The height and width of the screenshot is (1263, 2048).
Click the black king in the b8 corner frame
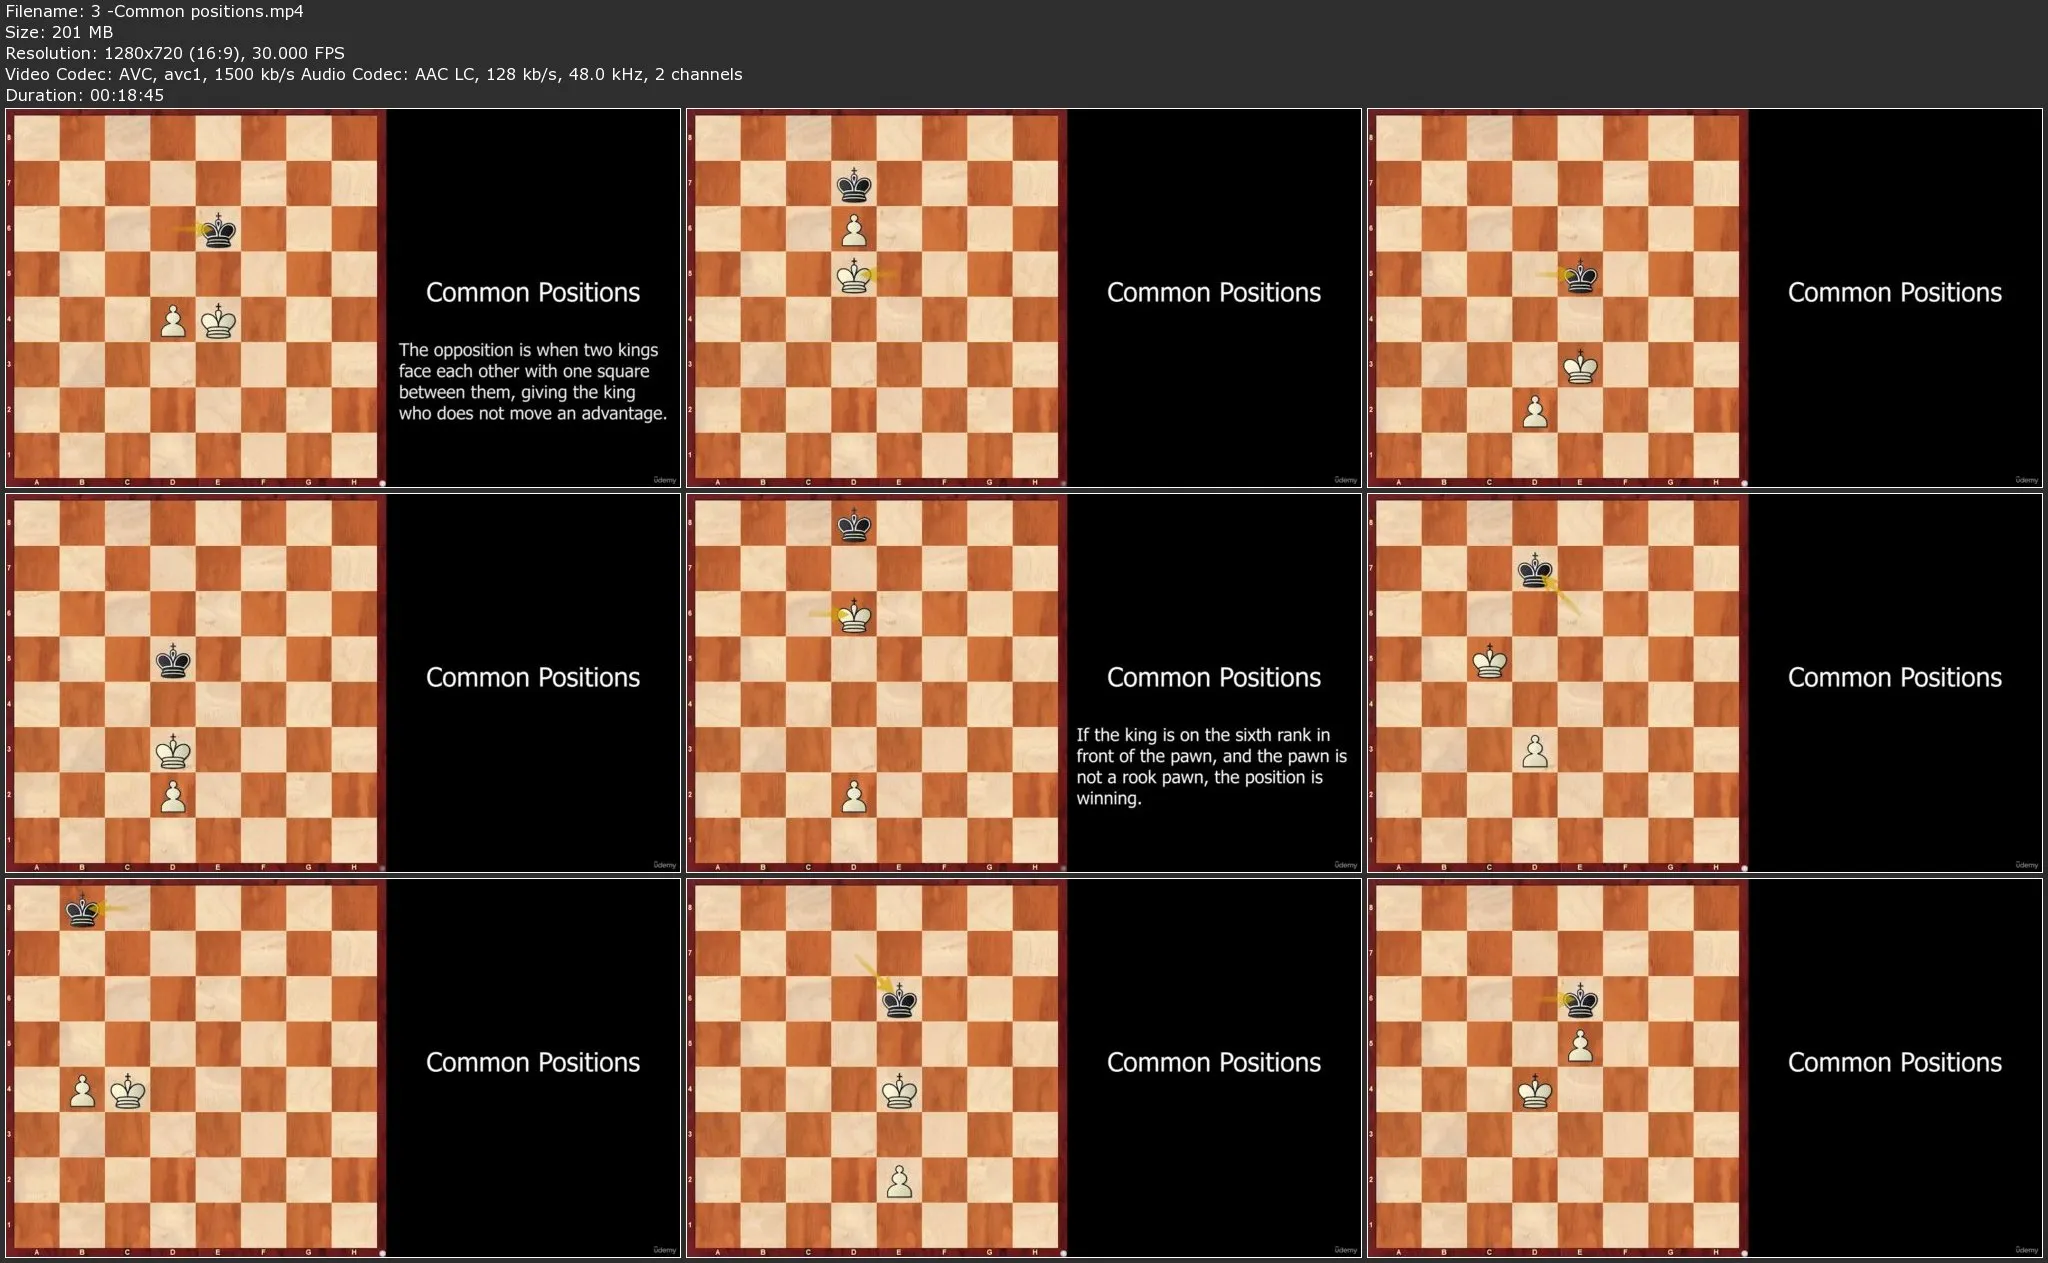(82, 911)
